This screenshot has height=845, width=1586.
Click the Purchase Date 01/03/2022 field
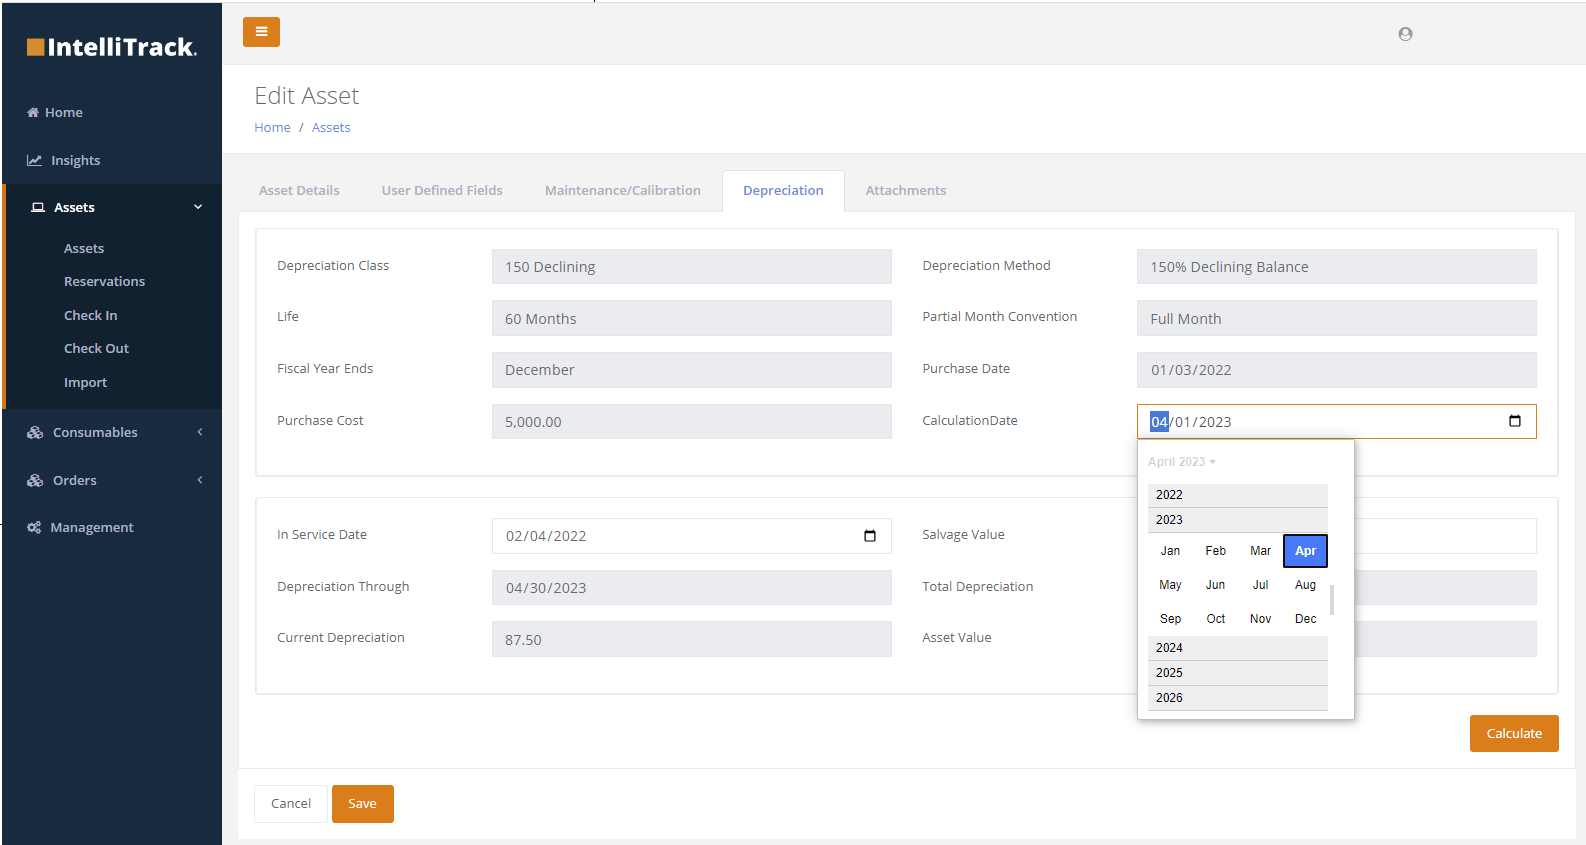coord(1336,370)
